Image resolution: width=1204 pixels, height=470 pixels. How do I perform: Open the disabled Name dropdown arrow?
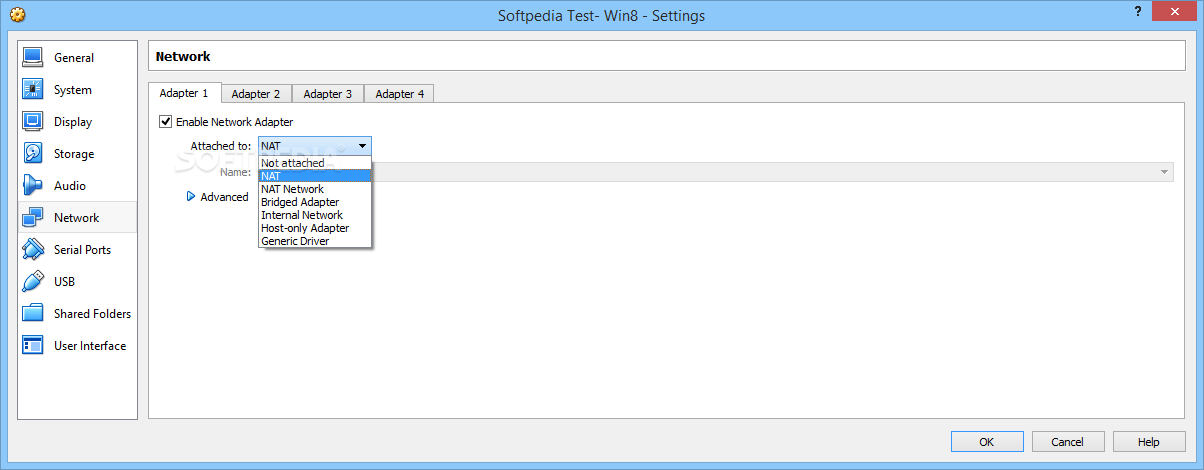click(1165, 172)
